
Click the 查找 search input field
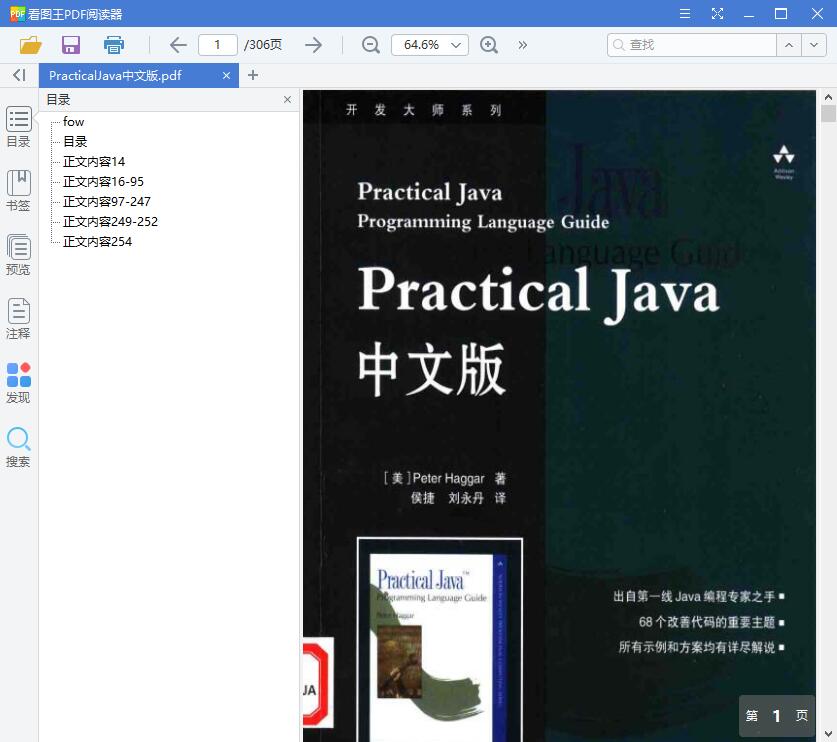pyautogui.click(x=692, y=45)
